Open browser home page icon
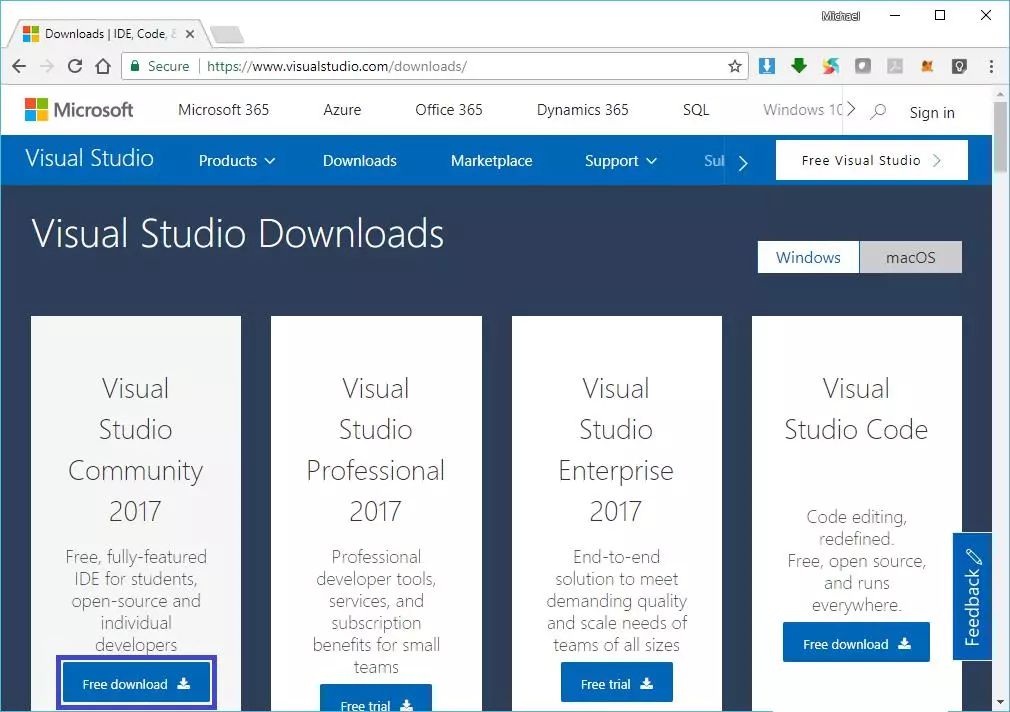Image resolution: width=1010 pixels, height=712 pixels. (102, 66)
